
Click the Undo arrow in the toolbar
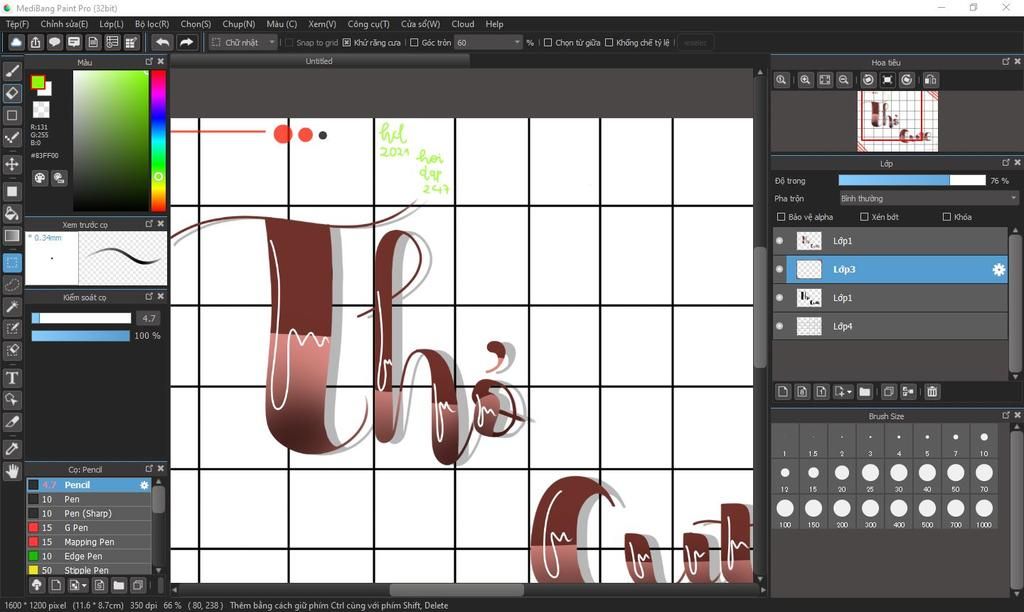click(x=162, y=42)
